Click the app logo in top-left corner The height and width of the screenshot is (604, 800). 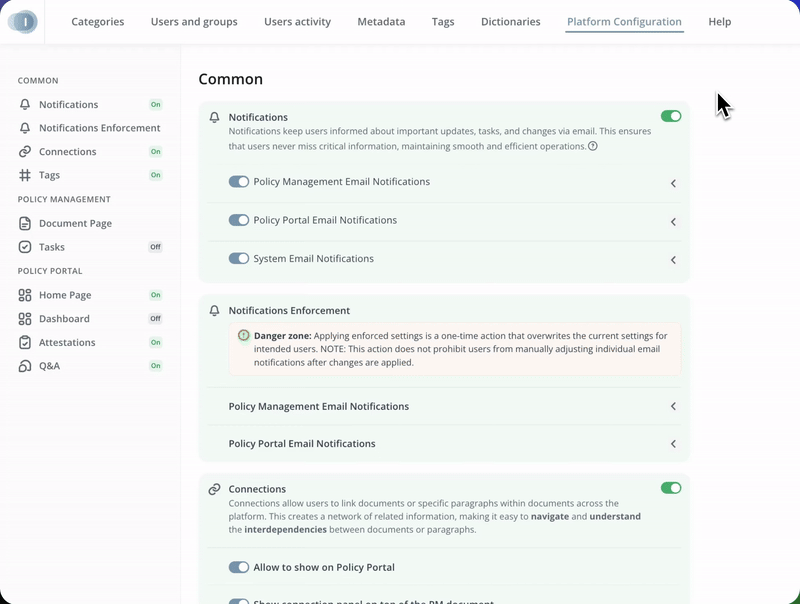[22, 21]
